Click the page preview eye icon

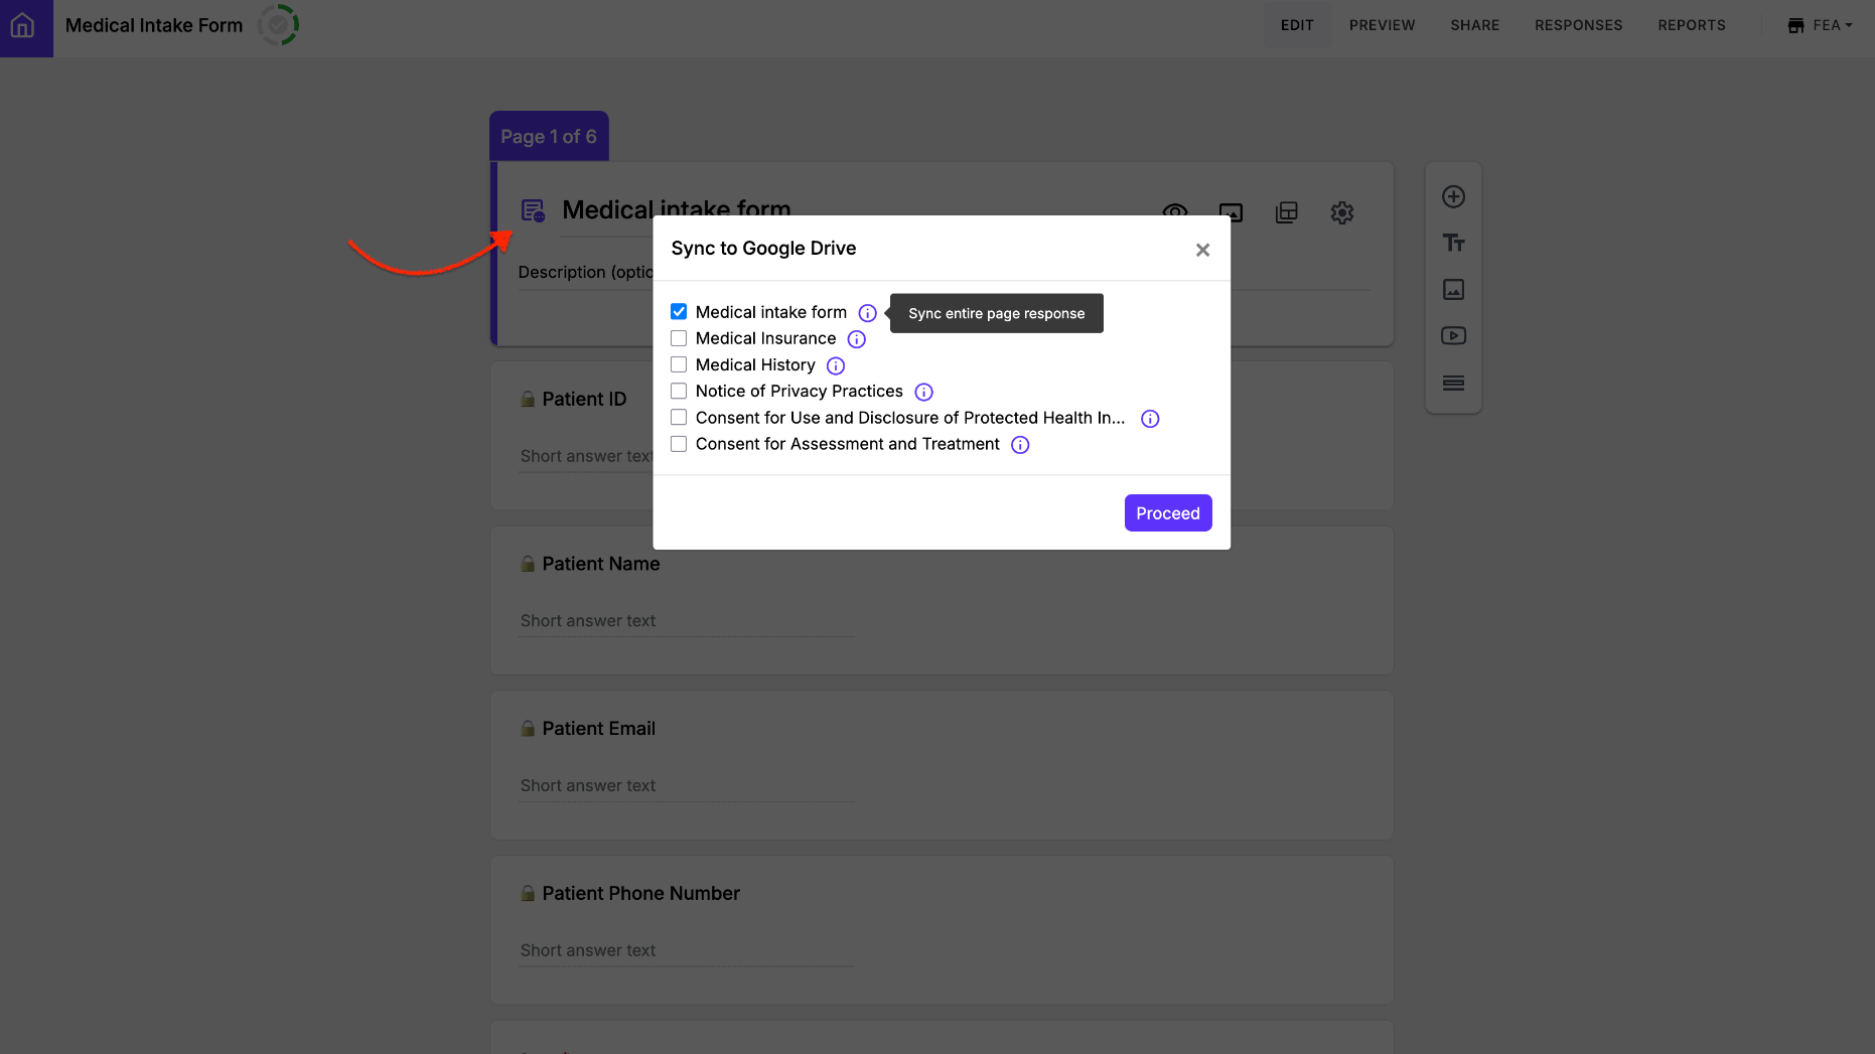coord(1175,212)
